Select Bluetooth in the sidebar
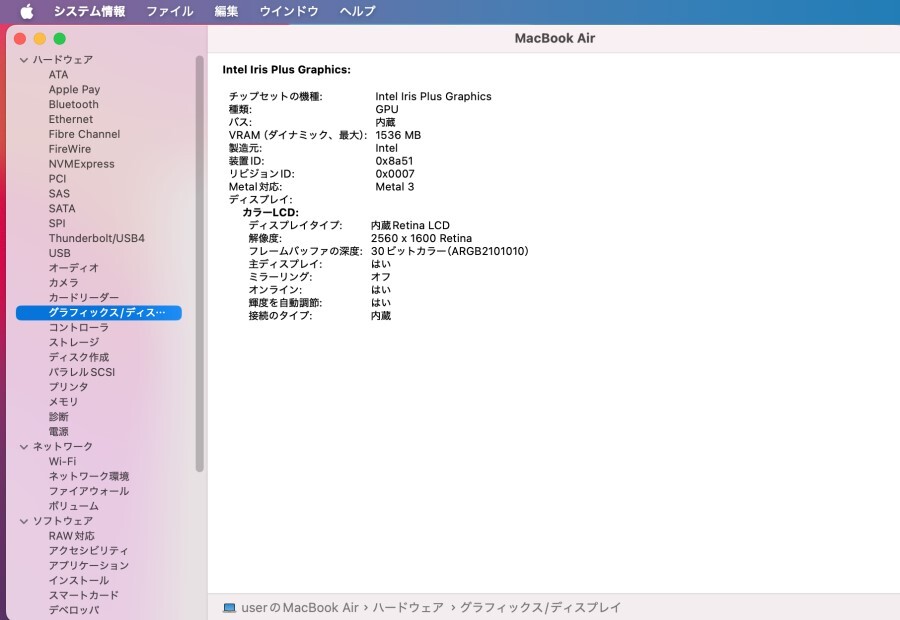 tap(73, 104)
